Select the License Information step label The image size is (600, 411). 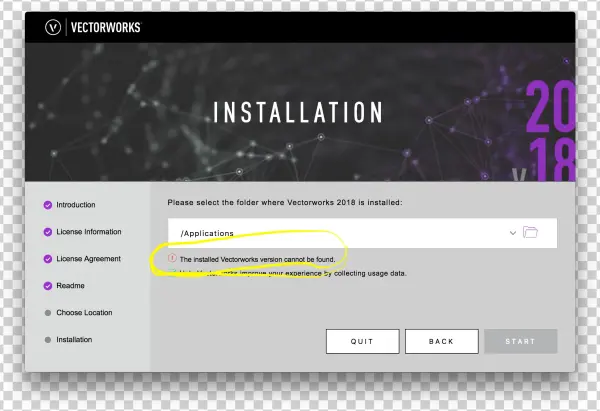pyautogui.click(x=89, y=232)
